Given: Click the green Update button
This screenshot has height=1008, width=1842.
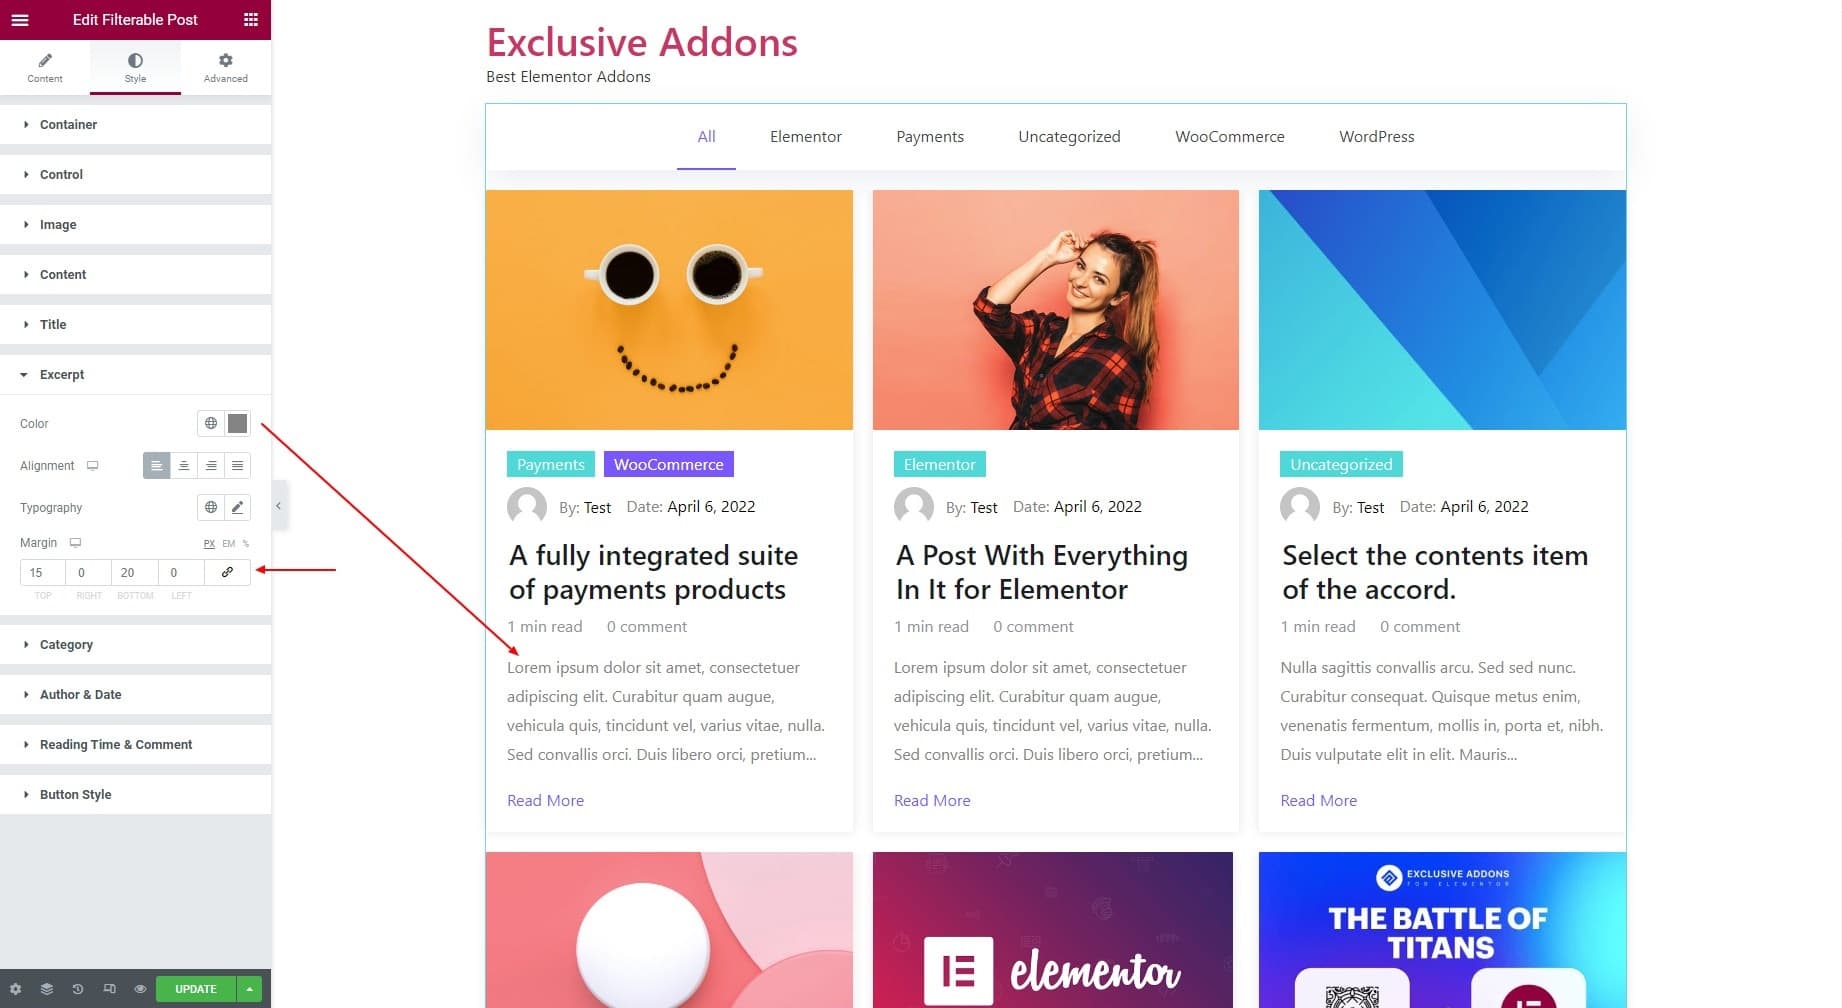Looking at the screenshot, I should tap(196, 988).
